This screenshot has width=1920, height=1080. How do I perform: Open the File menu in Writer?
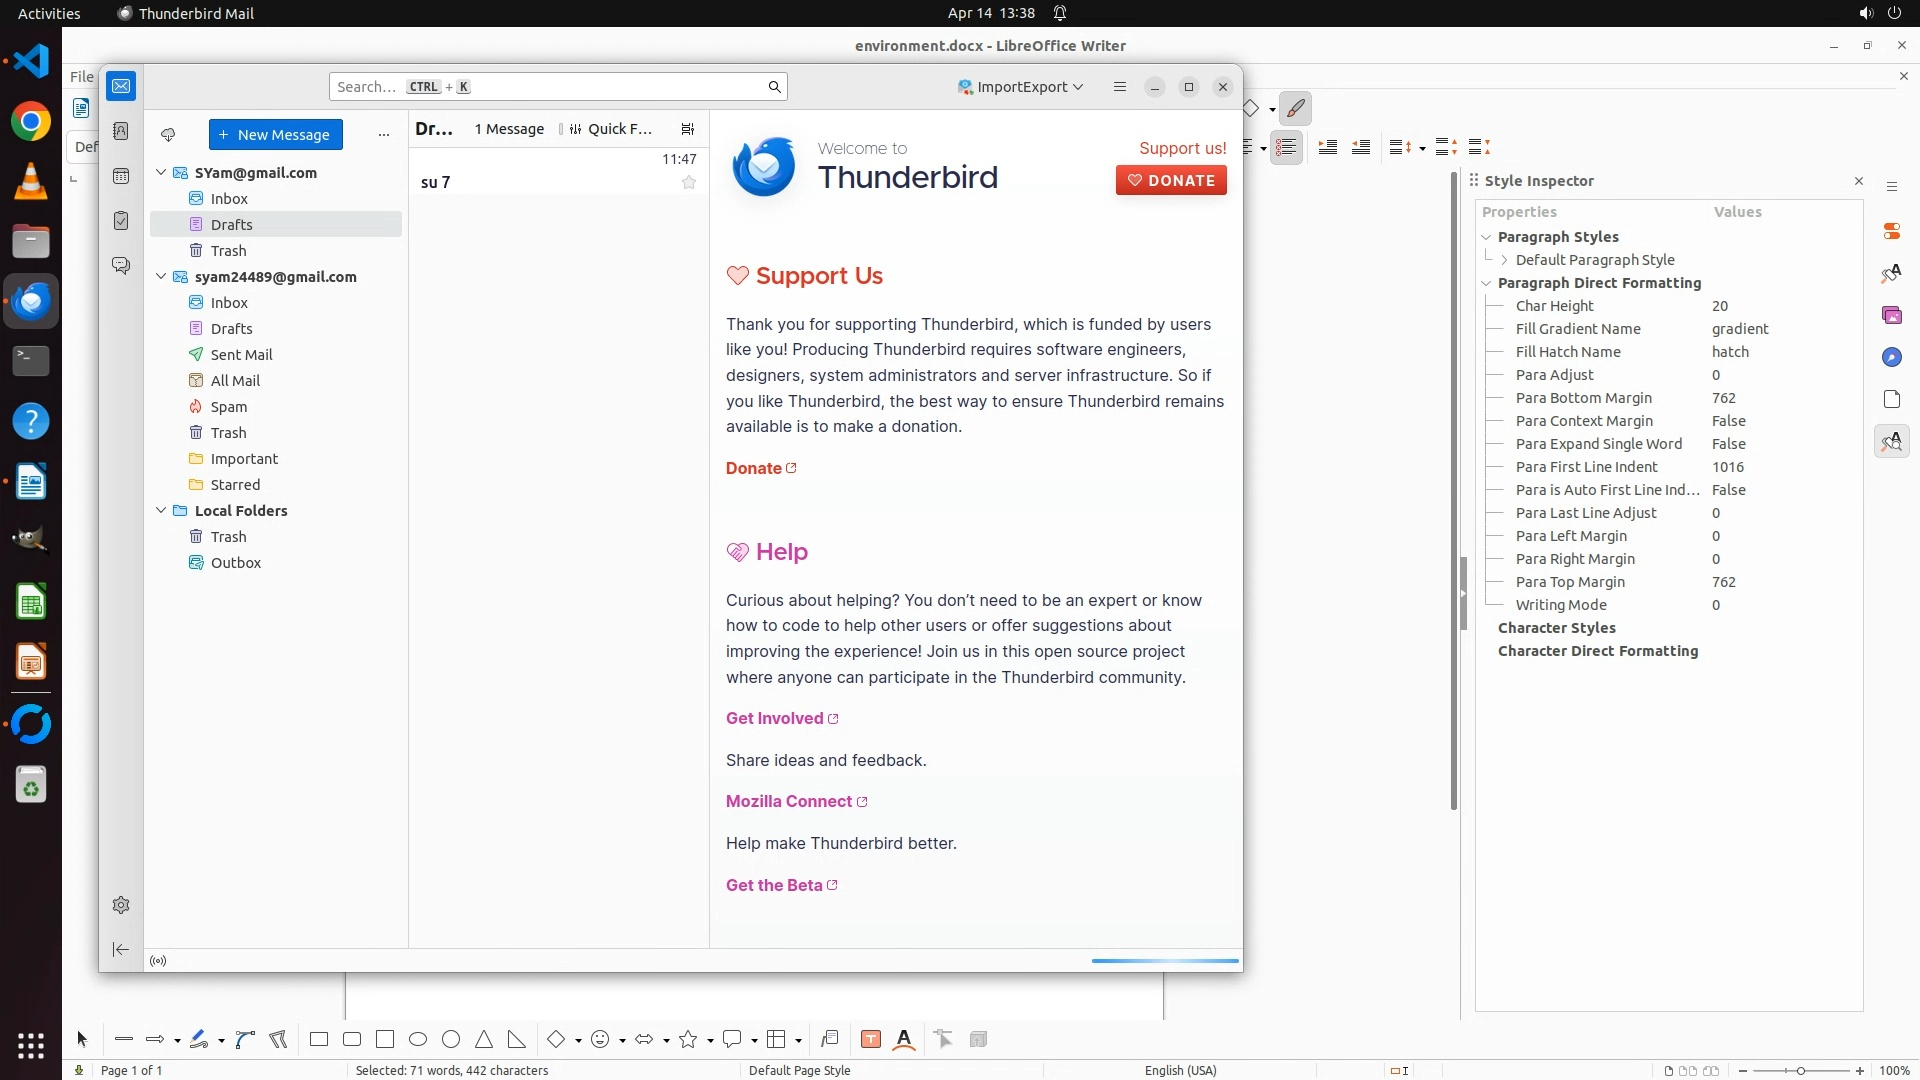[x=81, y=76]
